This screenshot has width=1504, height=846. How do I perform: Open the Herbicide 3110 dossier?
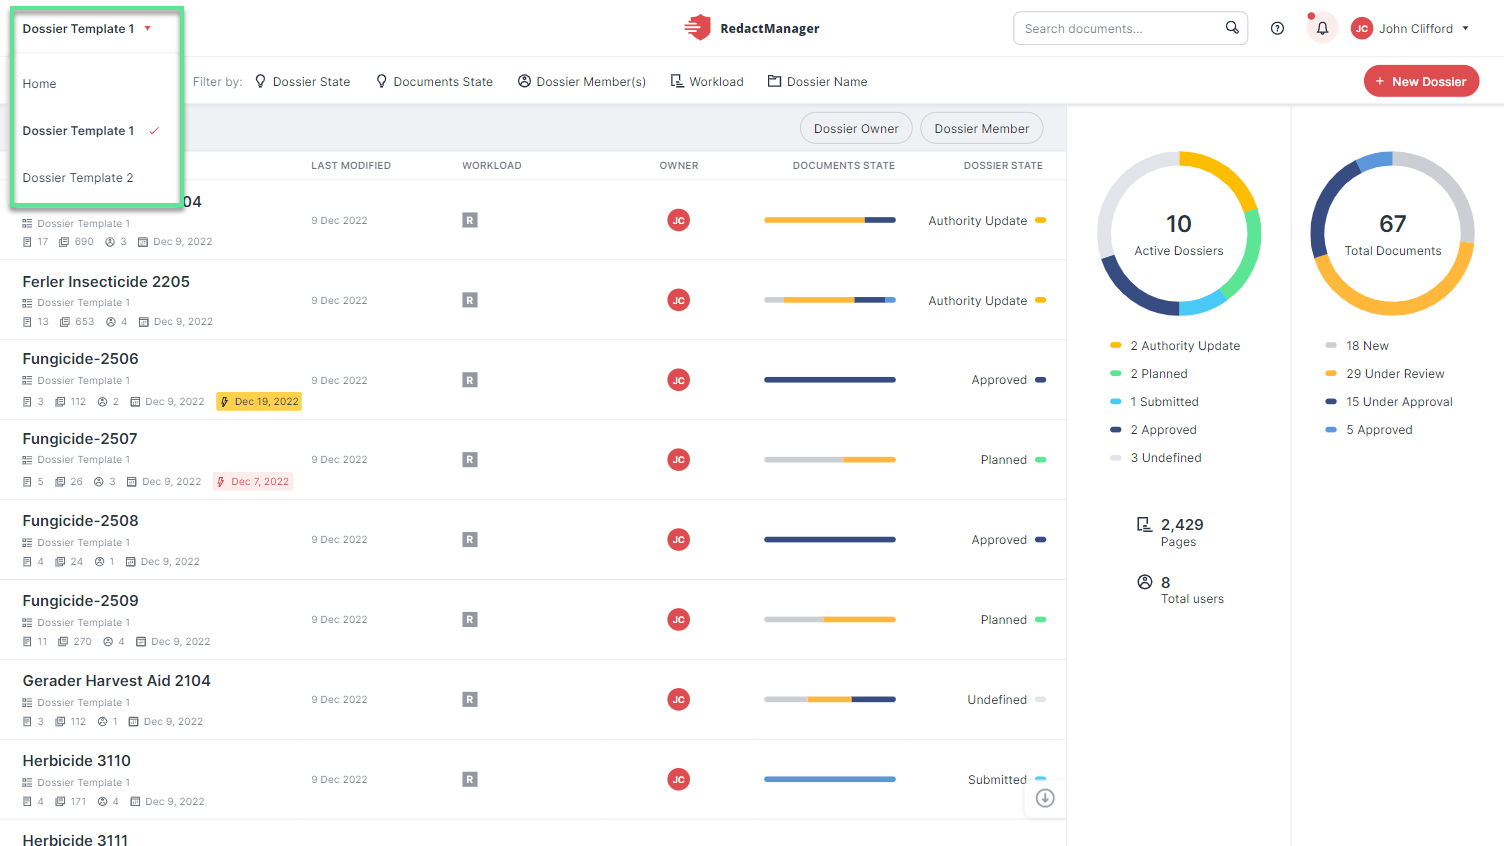click(x=77, y=761)
